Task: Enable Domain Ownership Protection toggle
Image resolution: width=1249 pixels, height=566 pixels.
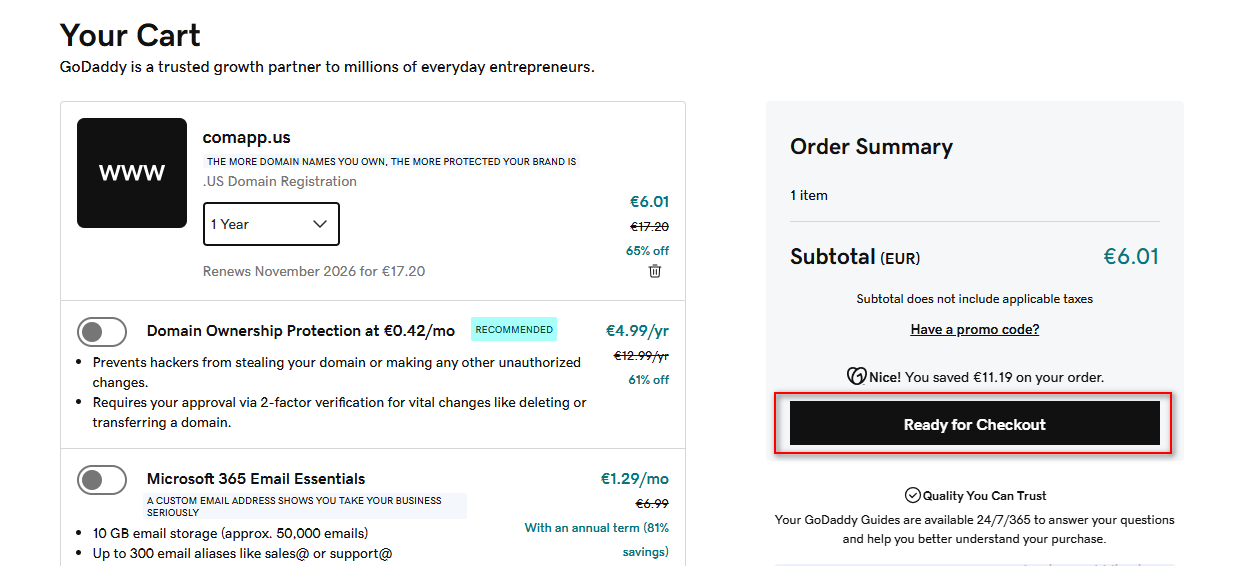Action: 102,332
